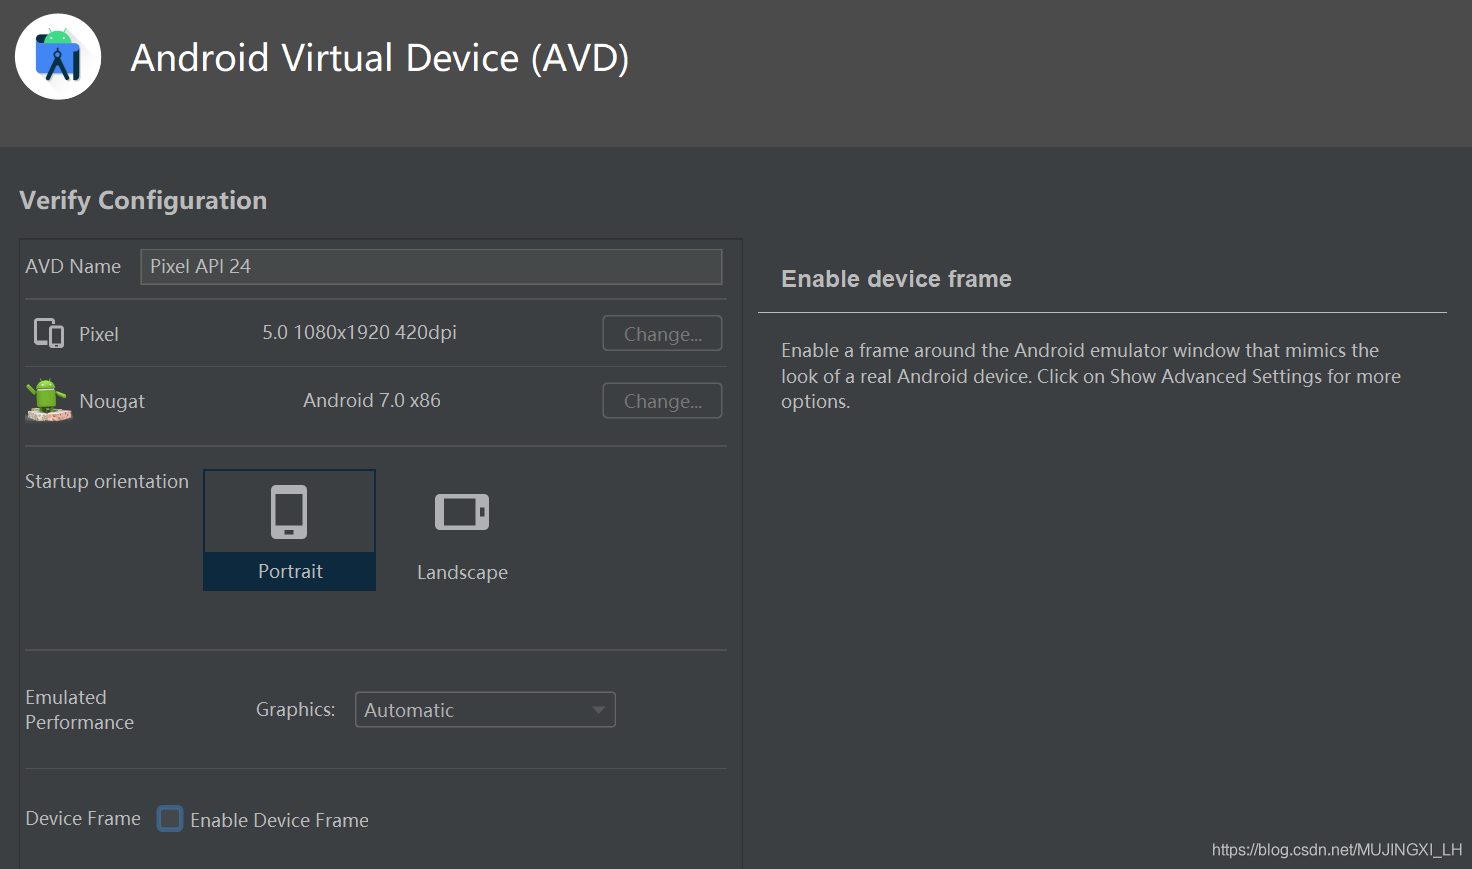Image resolution: width=1472 pixels, height=869 pixels.
Task: Click the Pixel device type icon
Action: tap(49, 333)
